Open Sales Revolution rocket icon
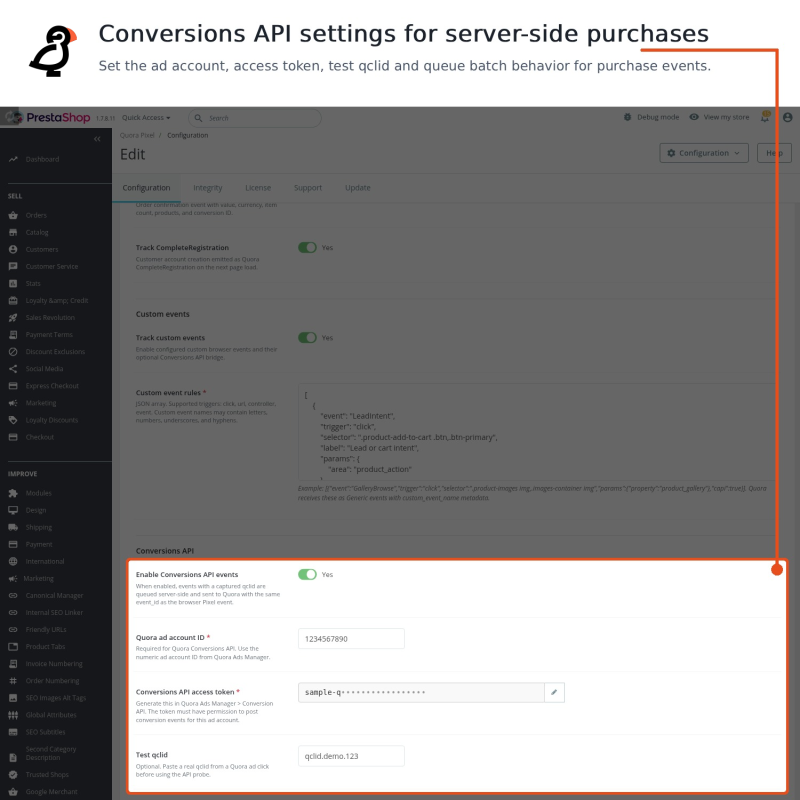This screenshot has height=800, width=800. click(x=13, y=317)
